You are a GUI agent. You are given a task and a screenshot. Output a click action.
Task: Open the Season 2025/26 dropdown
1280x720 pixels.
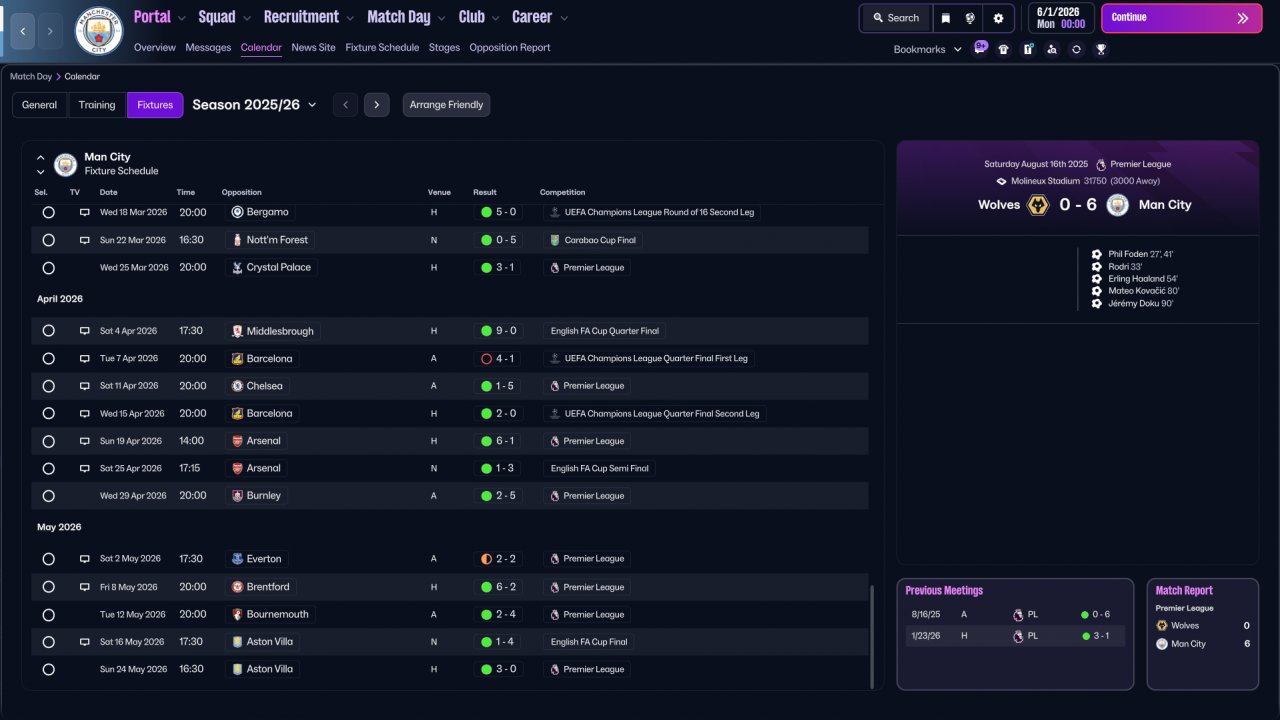[x=254, y=105]
